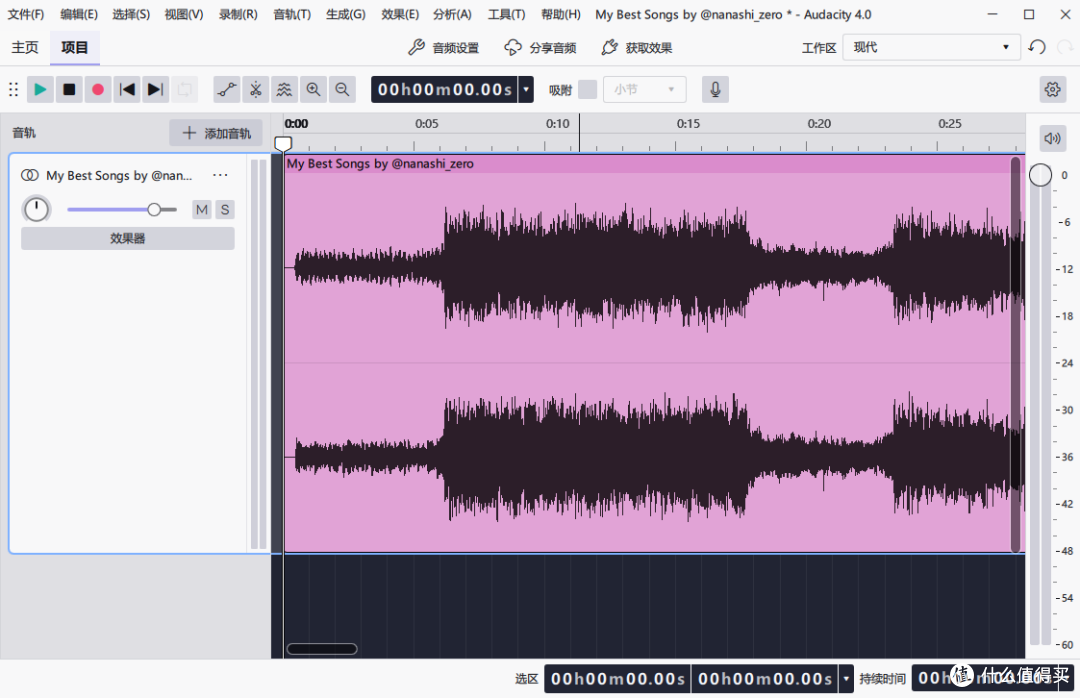The width and height of the screenshot is (1080, 698).
Task: Click the playback level meter slider knob
Action: click(x=1040, y=175)
